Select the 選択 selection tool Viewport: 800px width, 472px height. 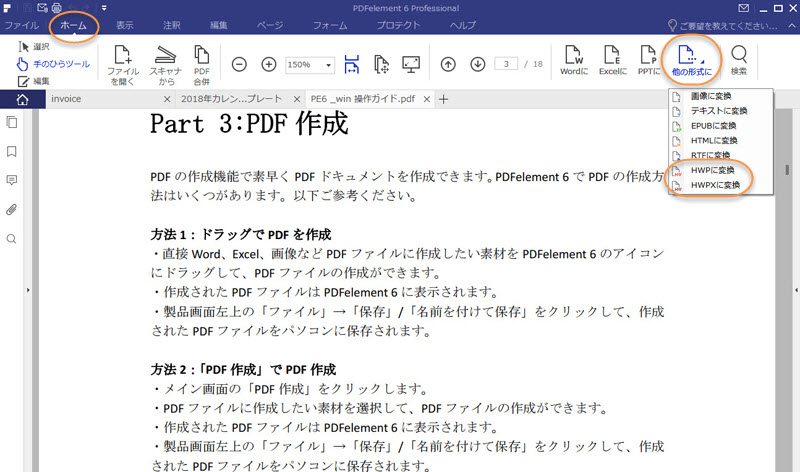click(x=34, y=47)
